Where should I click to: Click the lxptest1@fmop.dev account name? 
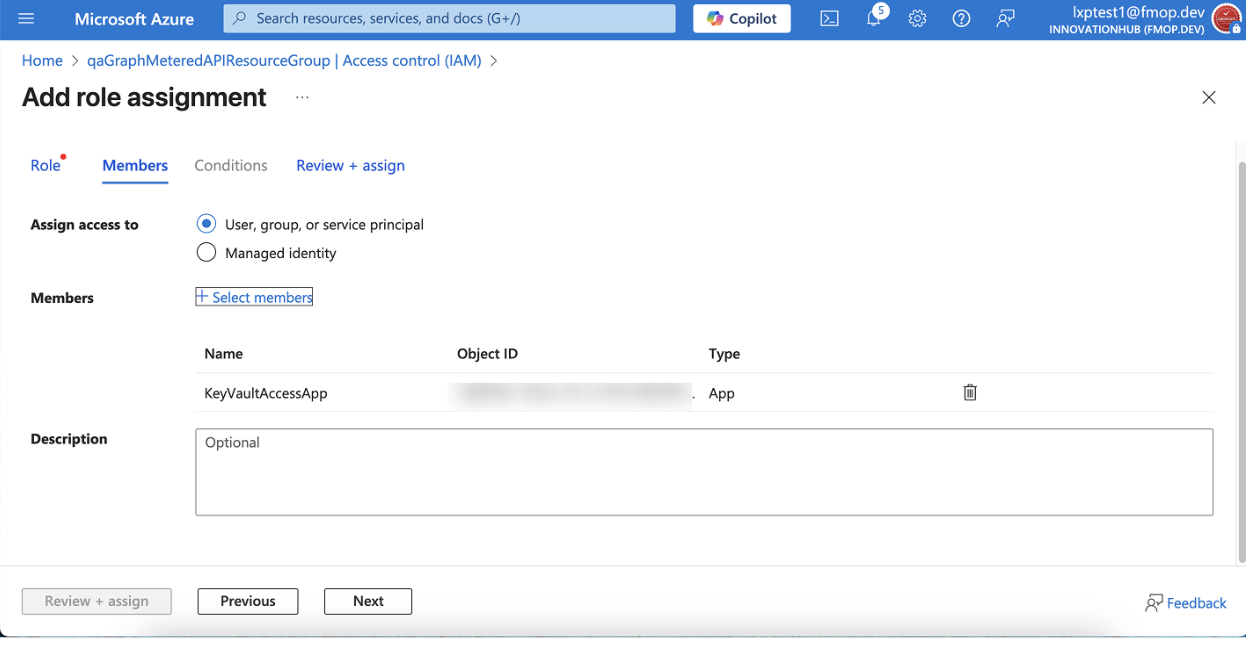[x=1140, y=11]
